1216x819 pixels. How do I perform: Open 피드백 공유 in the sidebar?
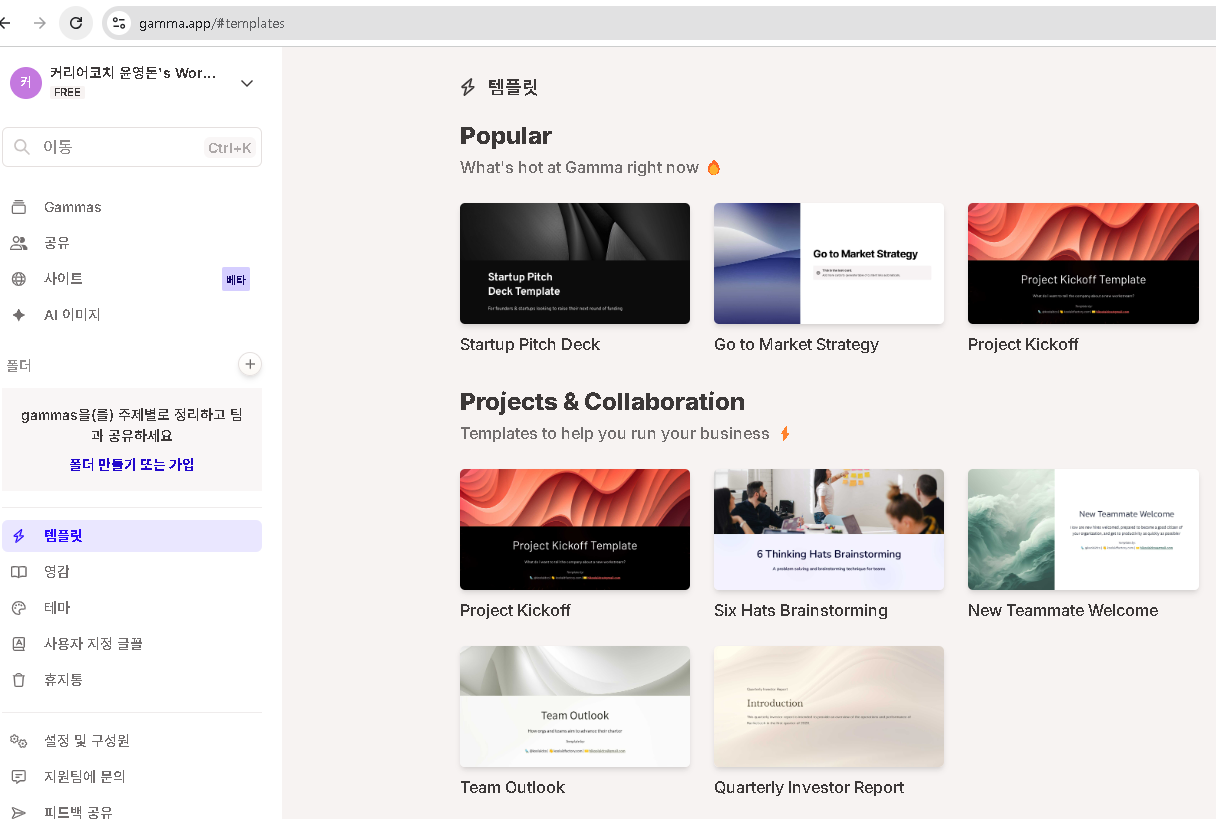(x=131, y=812)
